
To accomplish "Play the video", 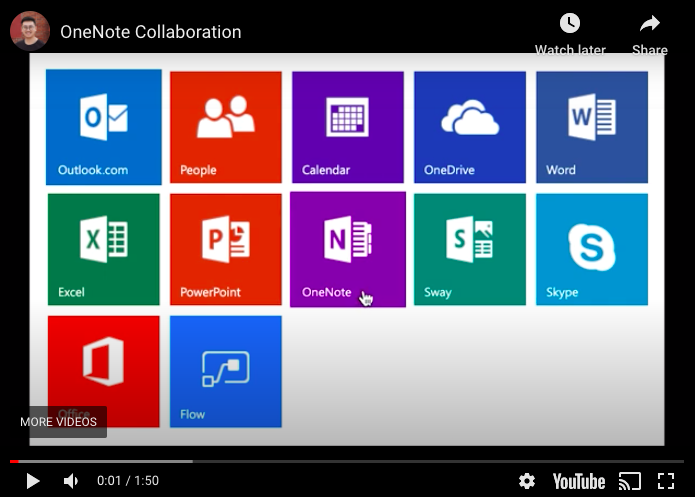I will click(32, 481).
